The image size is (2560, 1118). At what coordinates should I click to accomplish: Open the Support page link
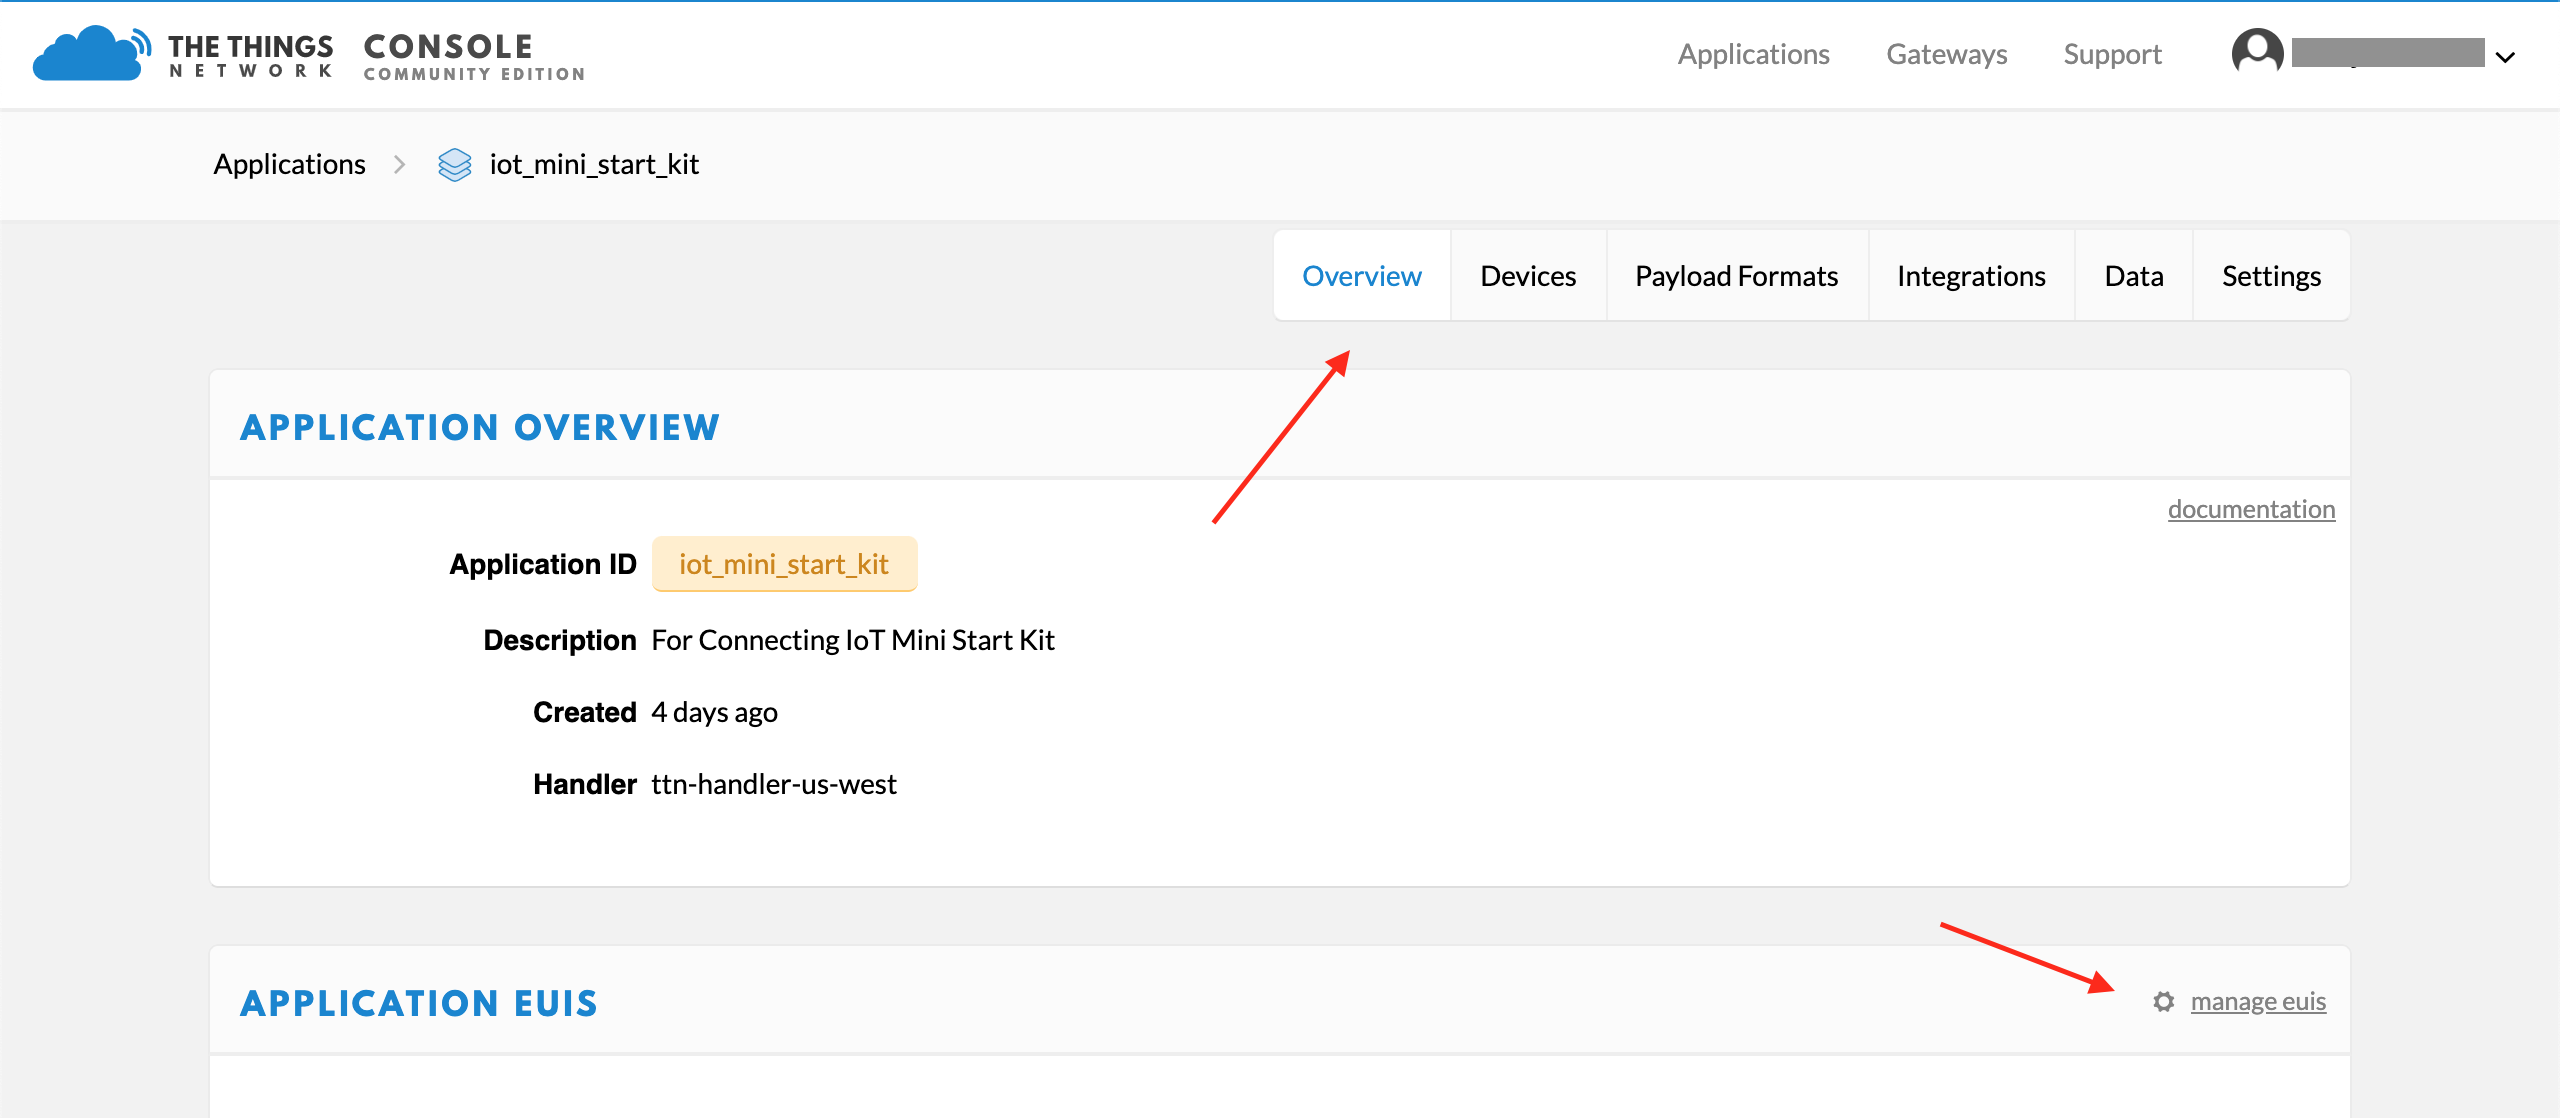[x=2112, y=54]
